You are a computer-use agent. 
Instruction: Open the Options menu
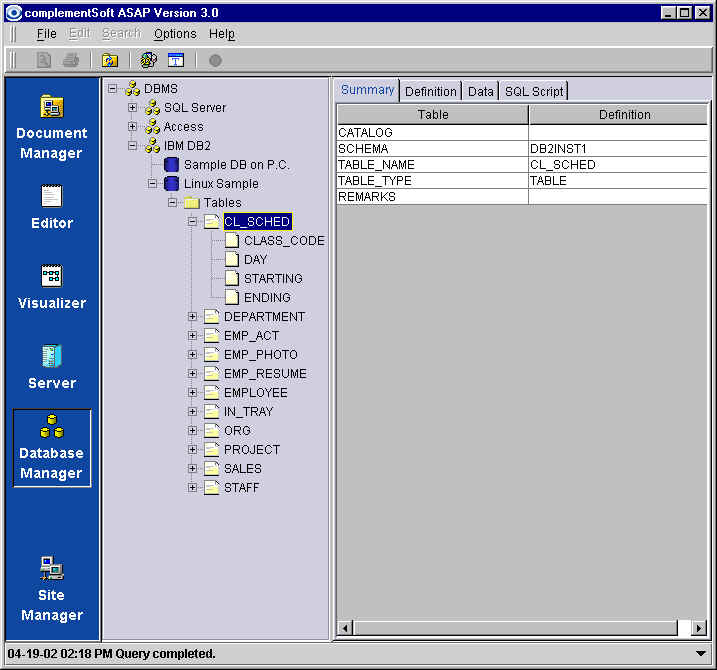coord(175,34)
